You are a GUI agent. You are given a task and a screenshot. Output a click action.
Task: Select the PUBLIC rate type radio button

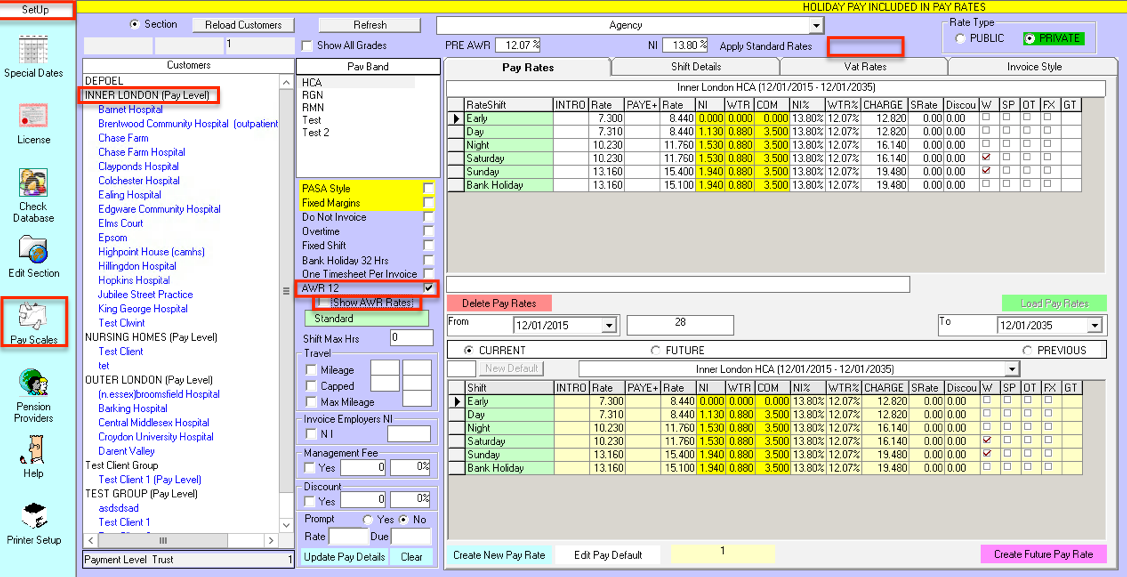(961, 39)
